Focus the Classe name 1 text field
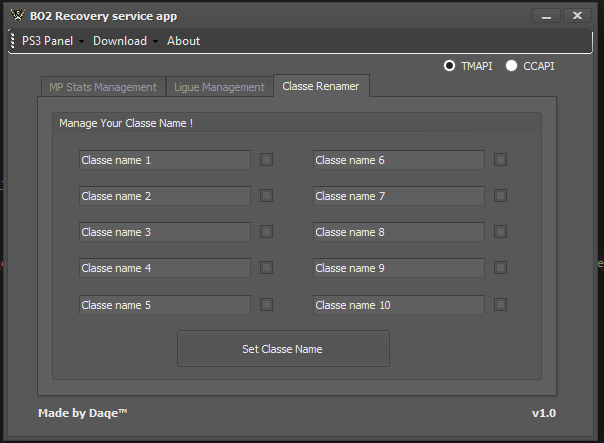 pyautogui.click(x=165, y=160)
